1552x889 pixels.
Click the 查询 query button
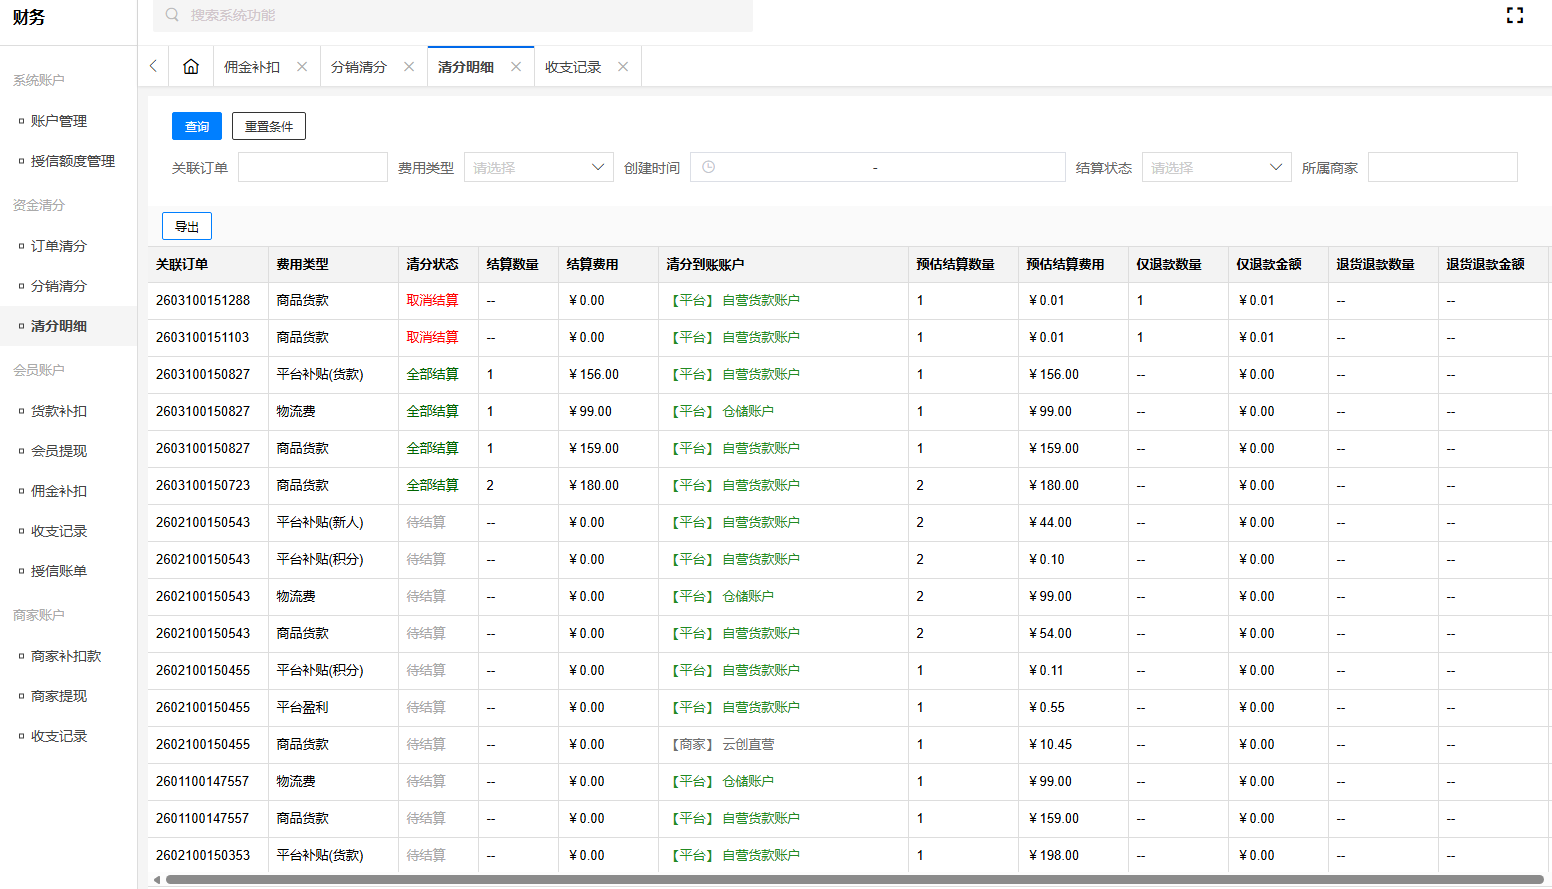pyautogui.click(x=196, y=126)
